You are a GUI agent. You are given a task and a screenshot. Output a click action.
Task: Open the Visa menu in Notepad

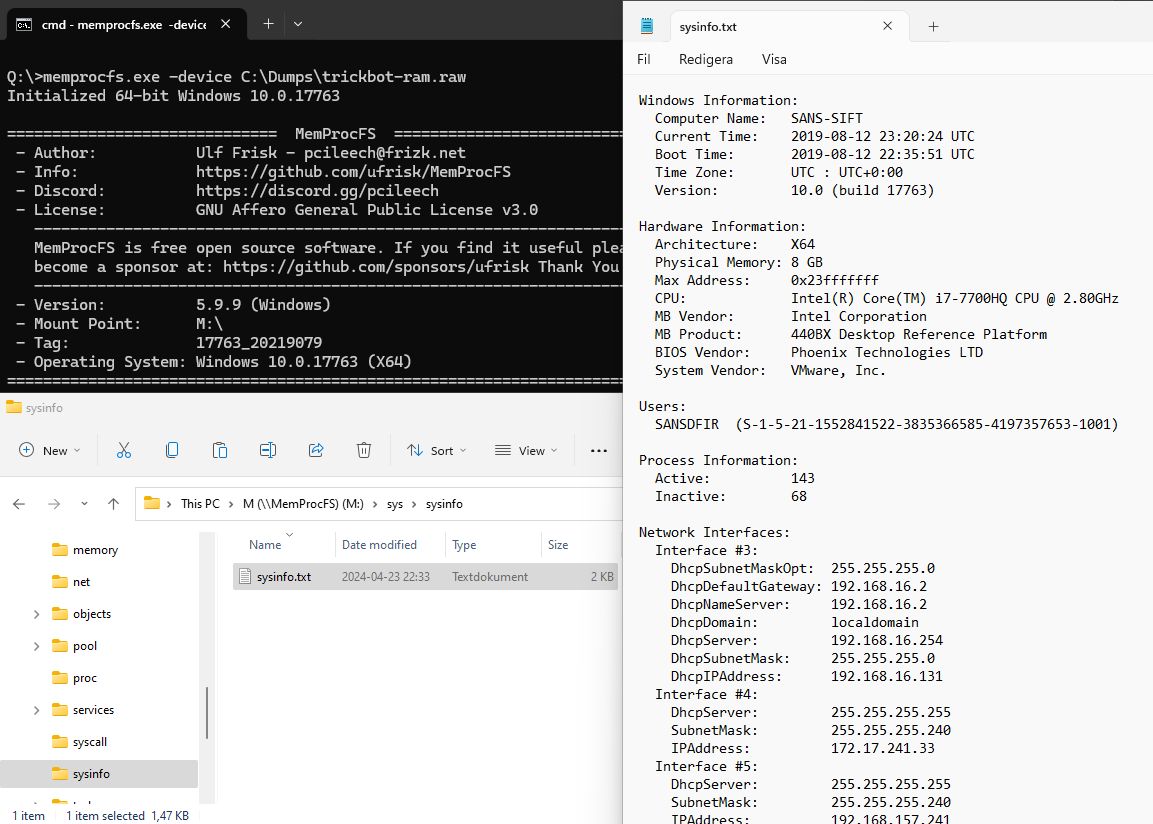pos(774,60)
